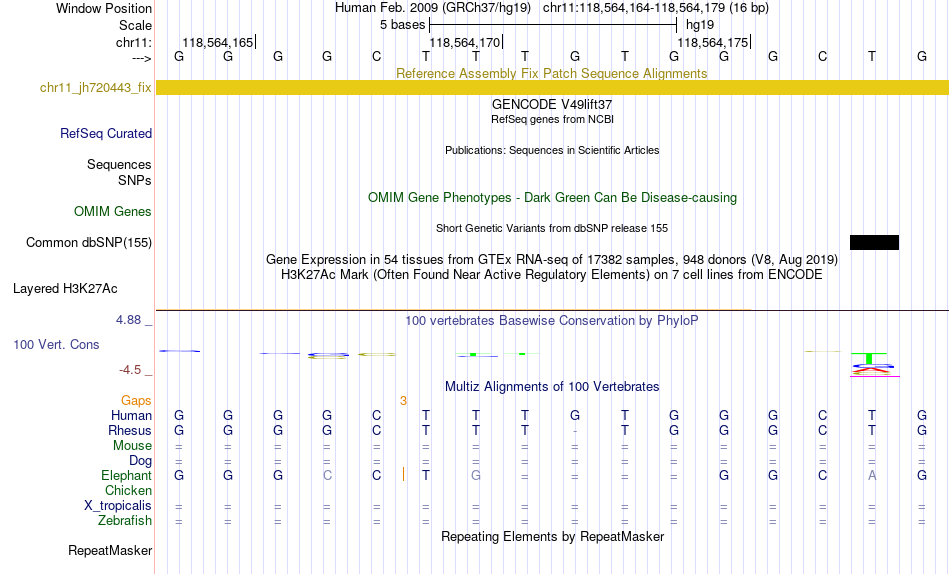Click the hg19 label beside scale bar
The image size is (950, 574).
700,25
